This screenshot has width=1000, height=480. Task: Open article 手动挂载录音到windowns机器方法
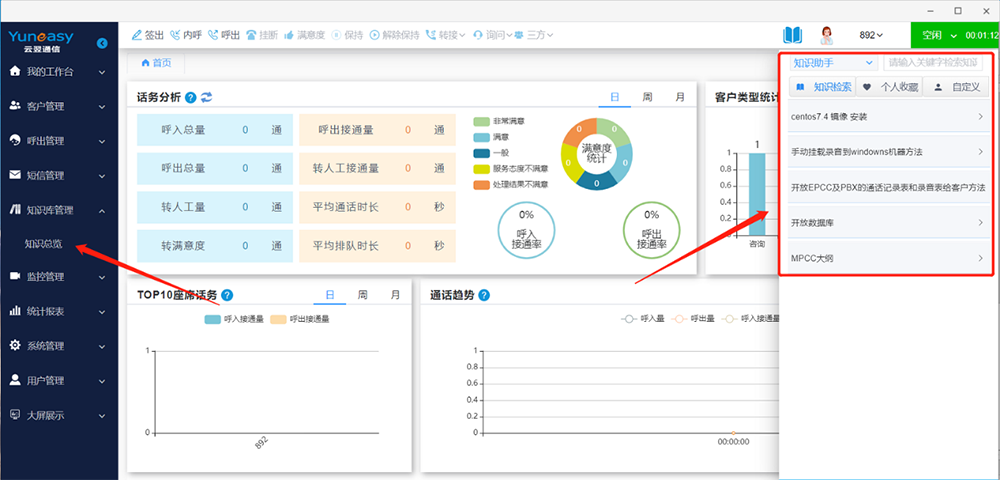tap(889, 152)
